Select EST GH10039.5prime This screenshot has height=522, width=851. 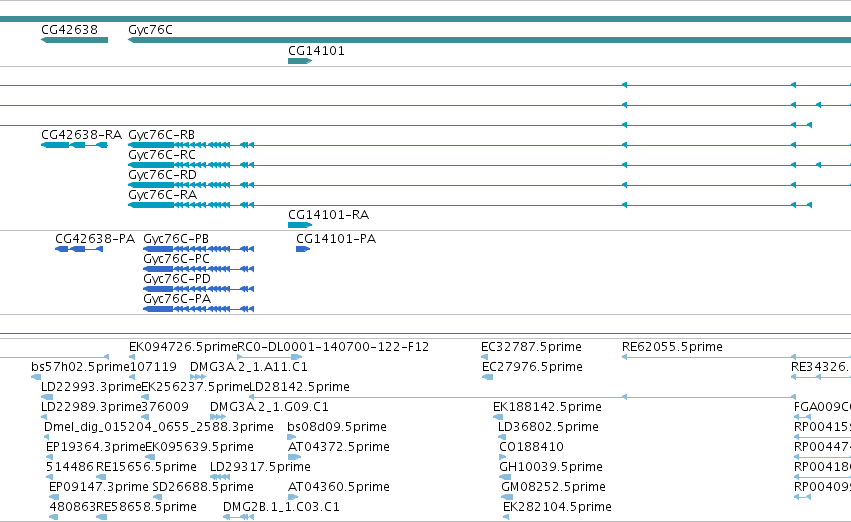[x=551, y=467]
